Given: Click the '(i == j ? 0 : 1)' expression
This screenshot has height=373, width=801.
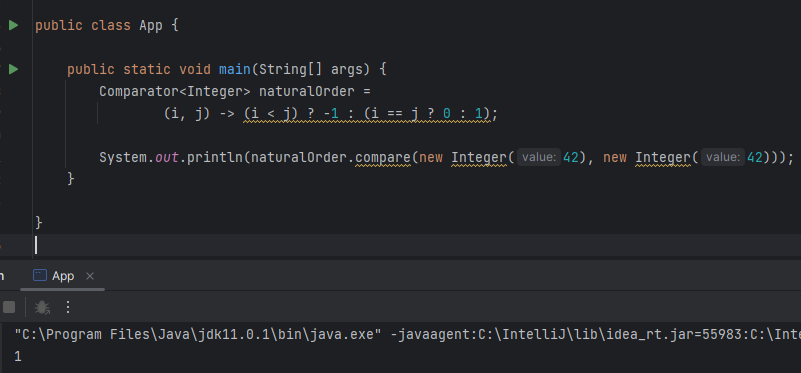Looking at the screenshot, I should pyautogui.click(x=427, y=113).
